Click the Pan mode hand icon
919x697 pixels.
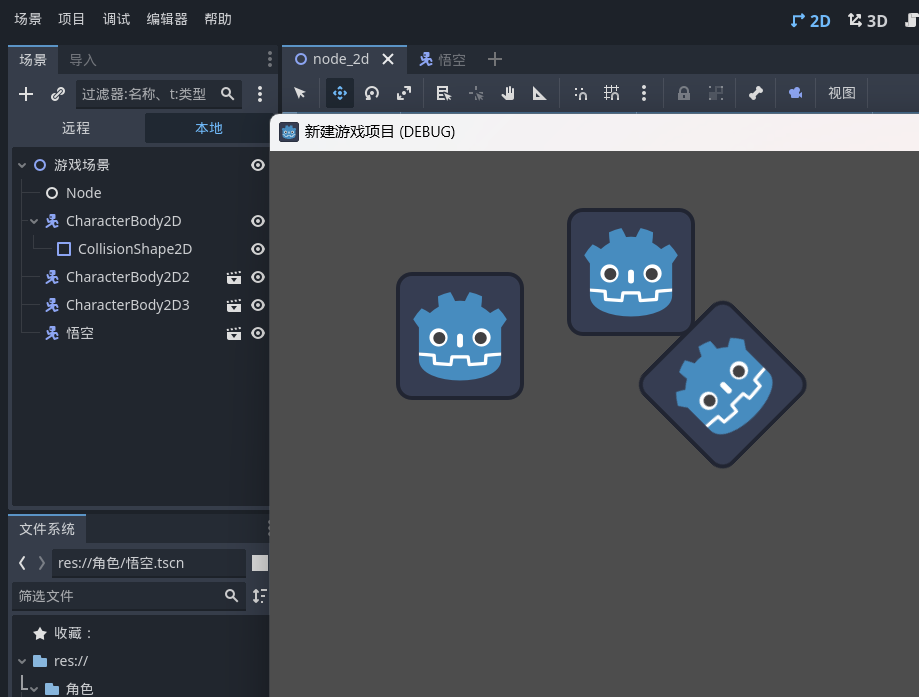(508, 93)
